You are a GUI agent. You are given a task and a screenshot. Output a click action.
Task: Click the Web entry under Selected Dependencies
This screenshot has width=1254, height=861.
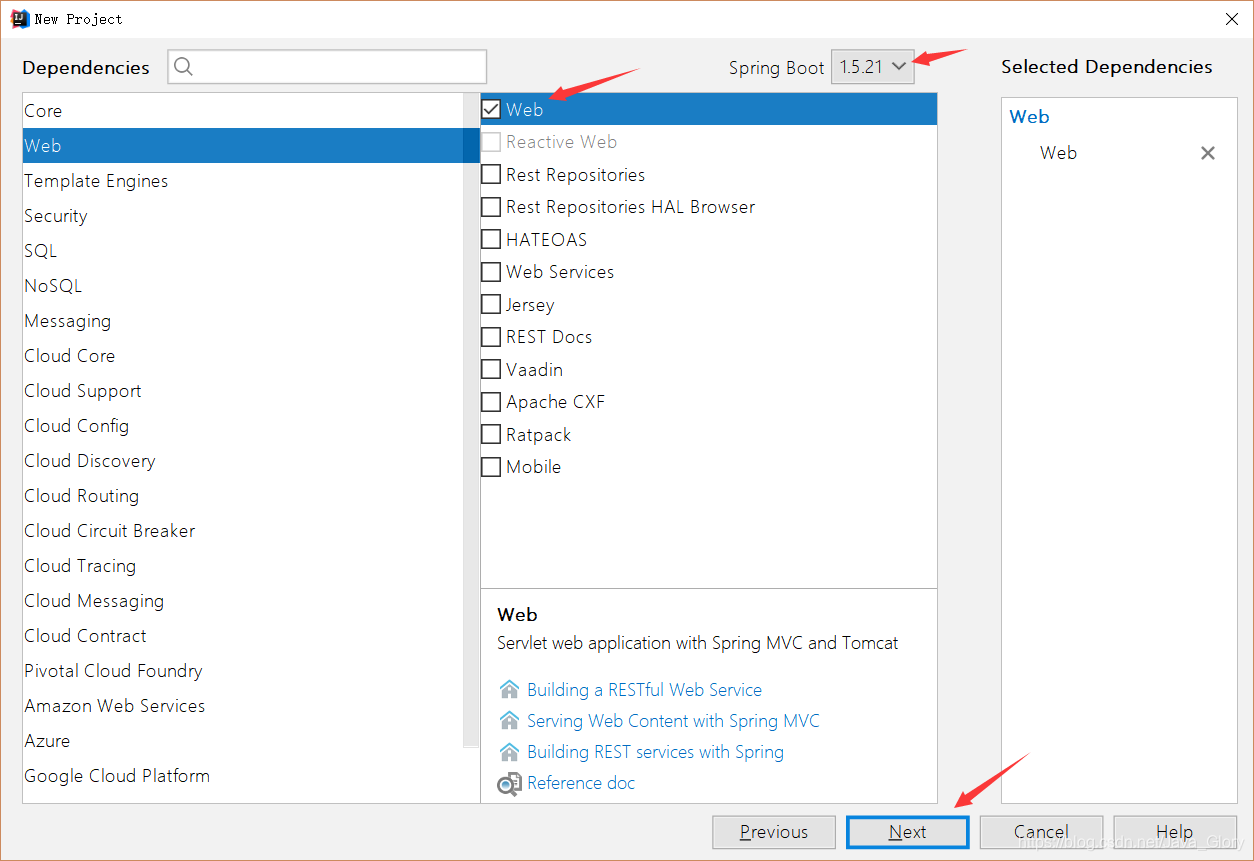point(1058,153)
